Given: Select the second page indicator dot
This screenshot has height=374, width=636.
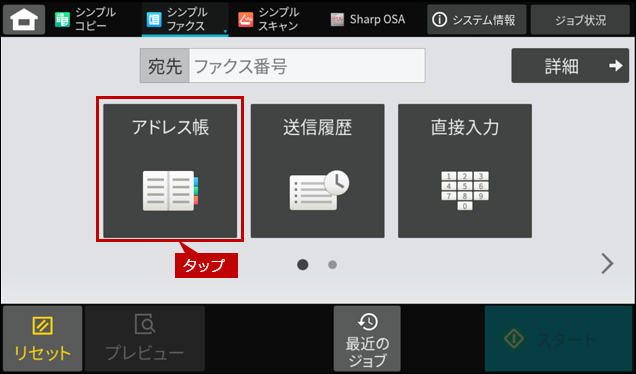Looking at the screenshot, I should coord(332,265).
